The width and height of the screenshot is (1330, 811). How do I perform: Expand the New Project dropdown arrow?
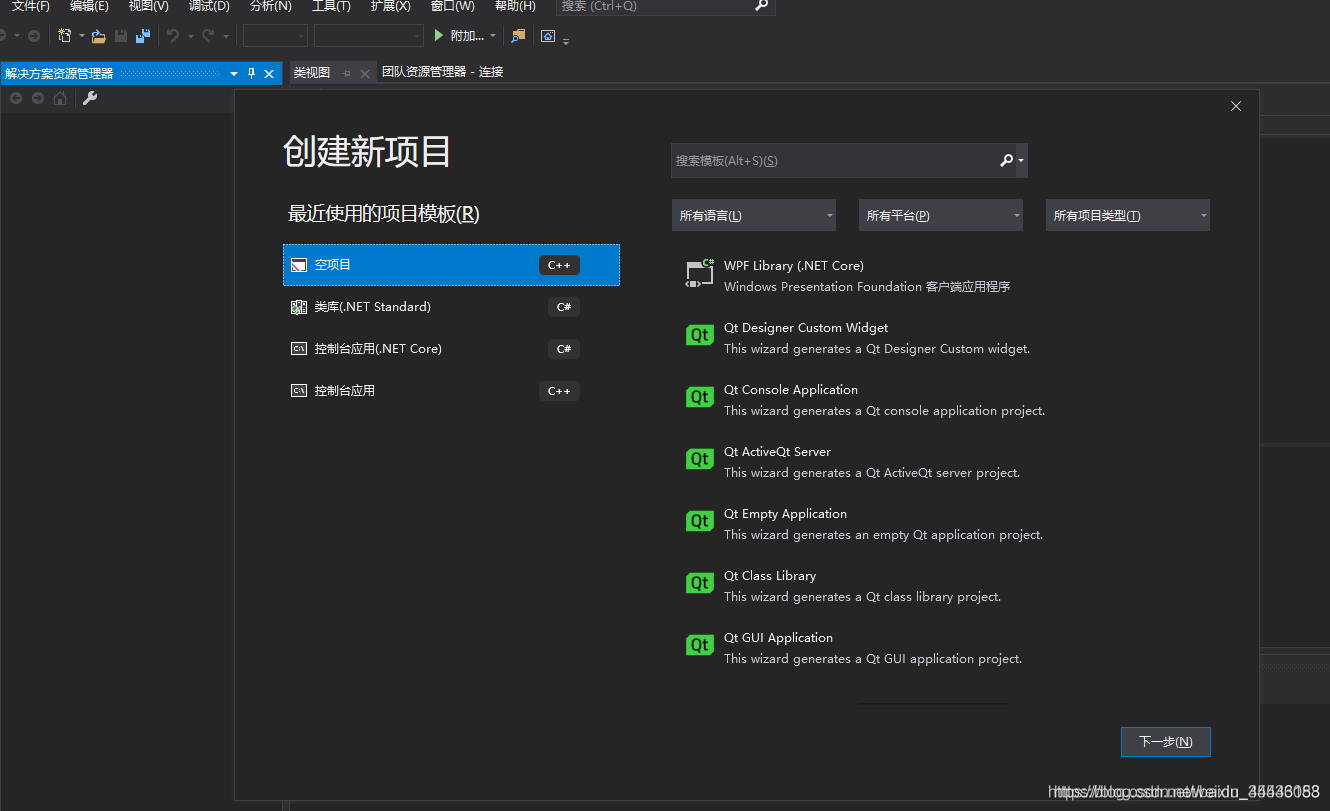pos(81,37)
